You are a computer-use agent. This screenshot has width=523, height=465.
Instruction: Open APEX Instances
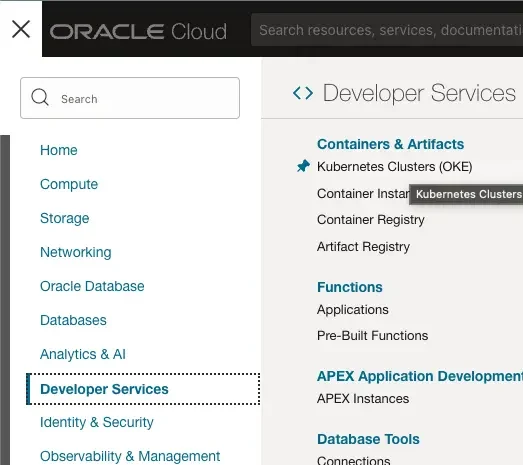(363, 399)
